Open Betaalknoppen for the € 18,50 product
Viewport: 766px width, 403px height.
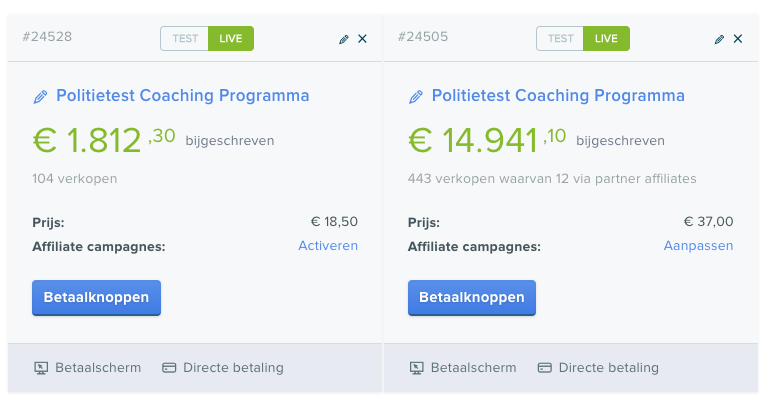click(x=96, y=297)
